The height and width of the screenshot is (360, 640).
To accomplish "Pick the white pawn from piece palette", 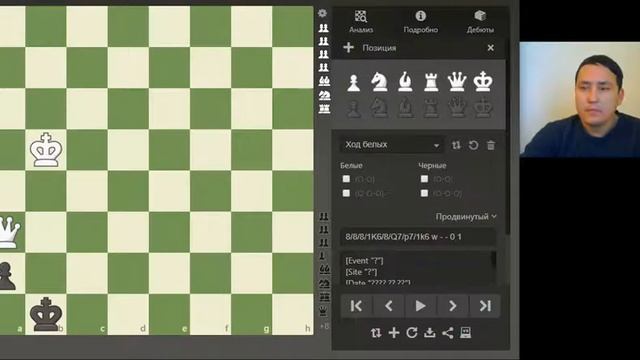I will (x=353, y=82).
